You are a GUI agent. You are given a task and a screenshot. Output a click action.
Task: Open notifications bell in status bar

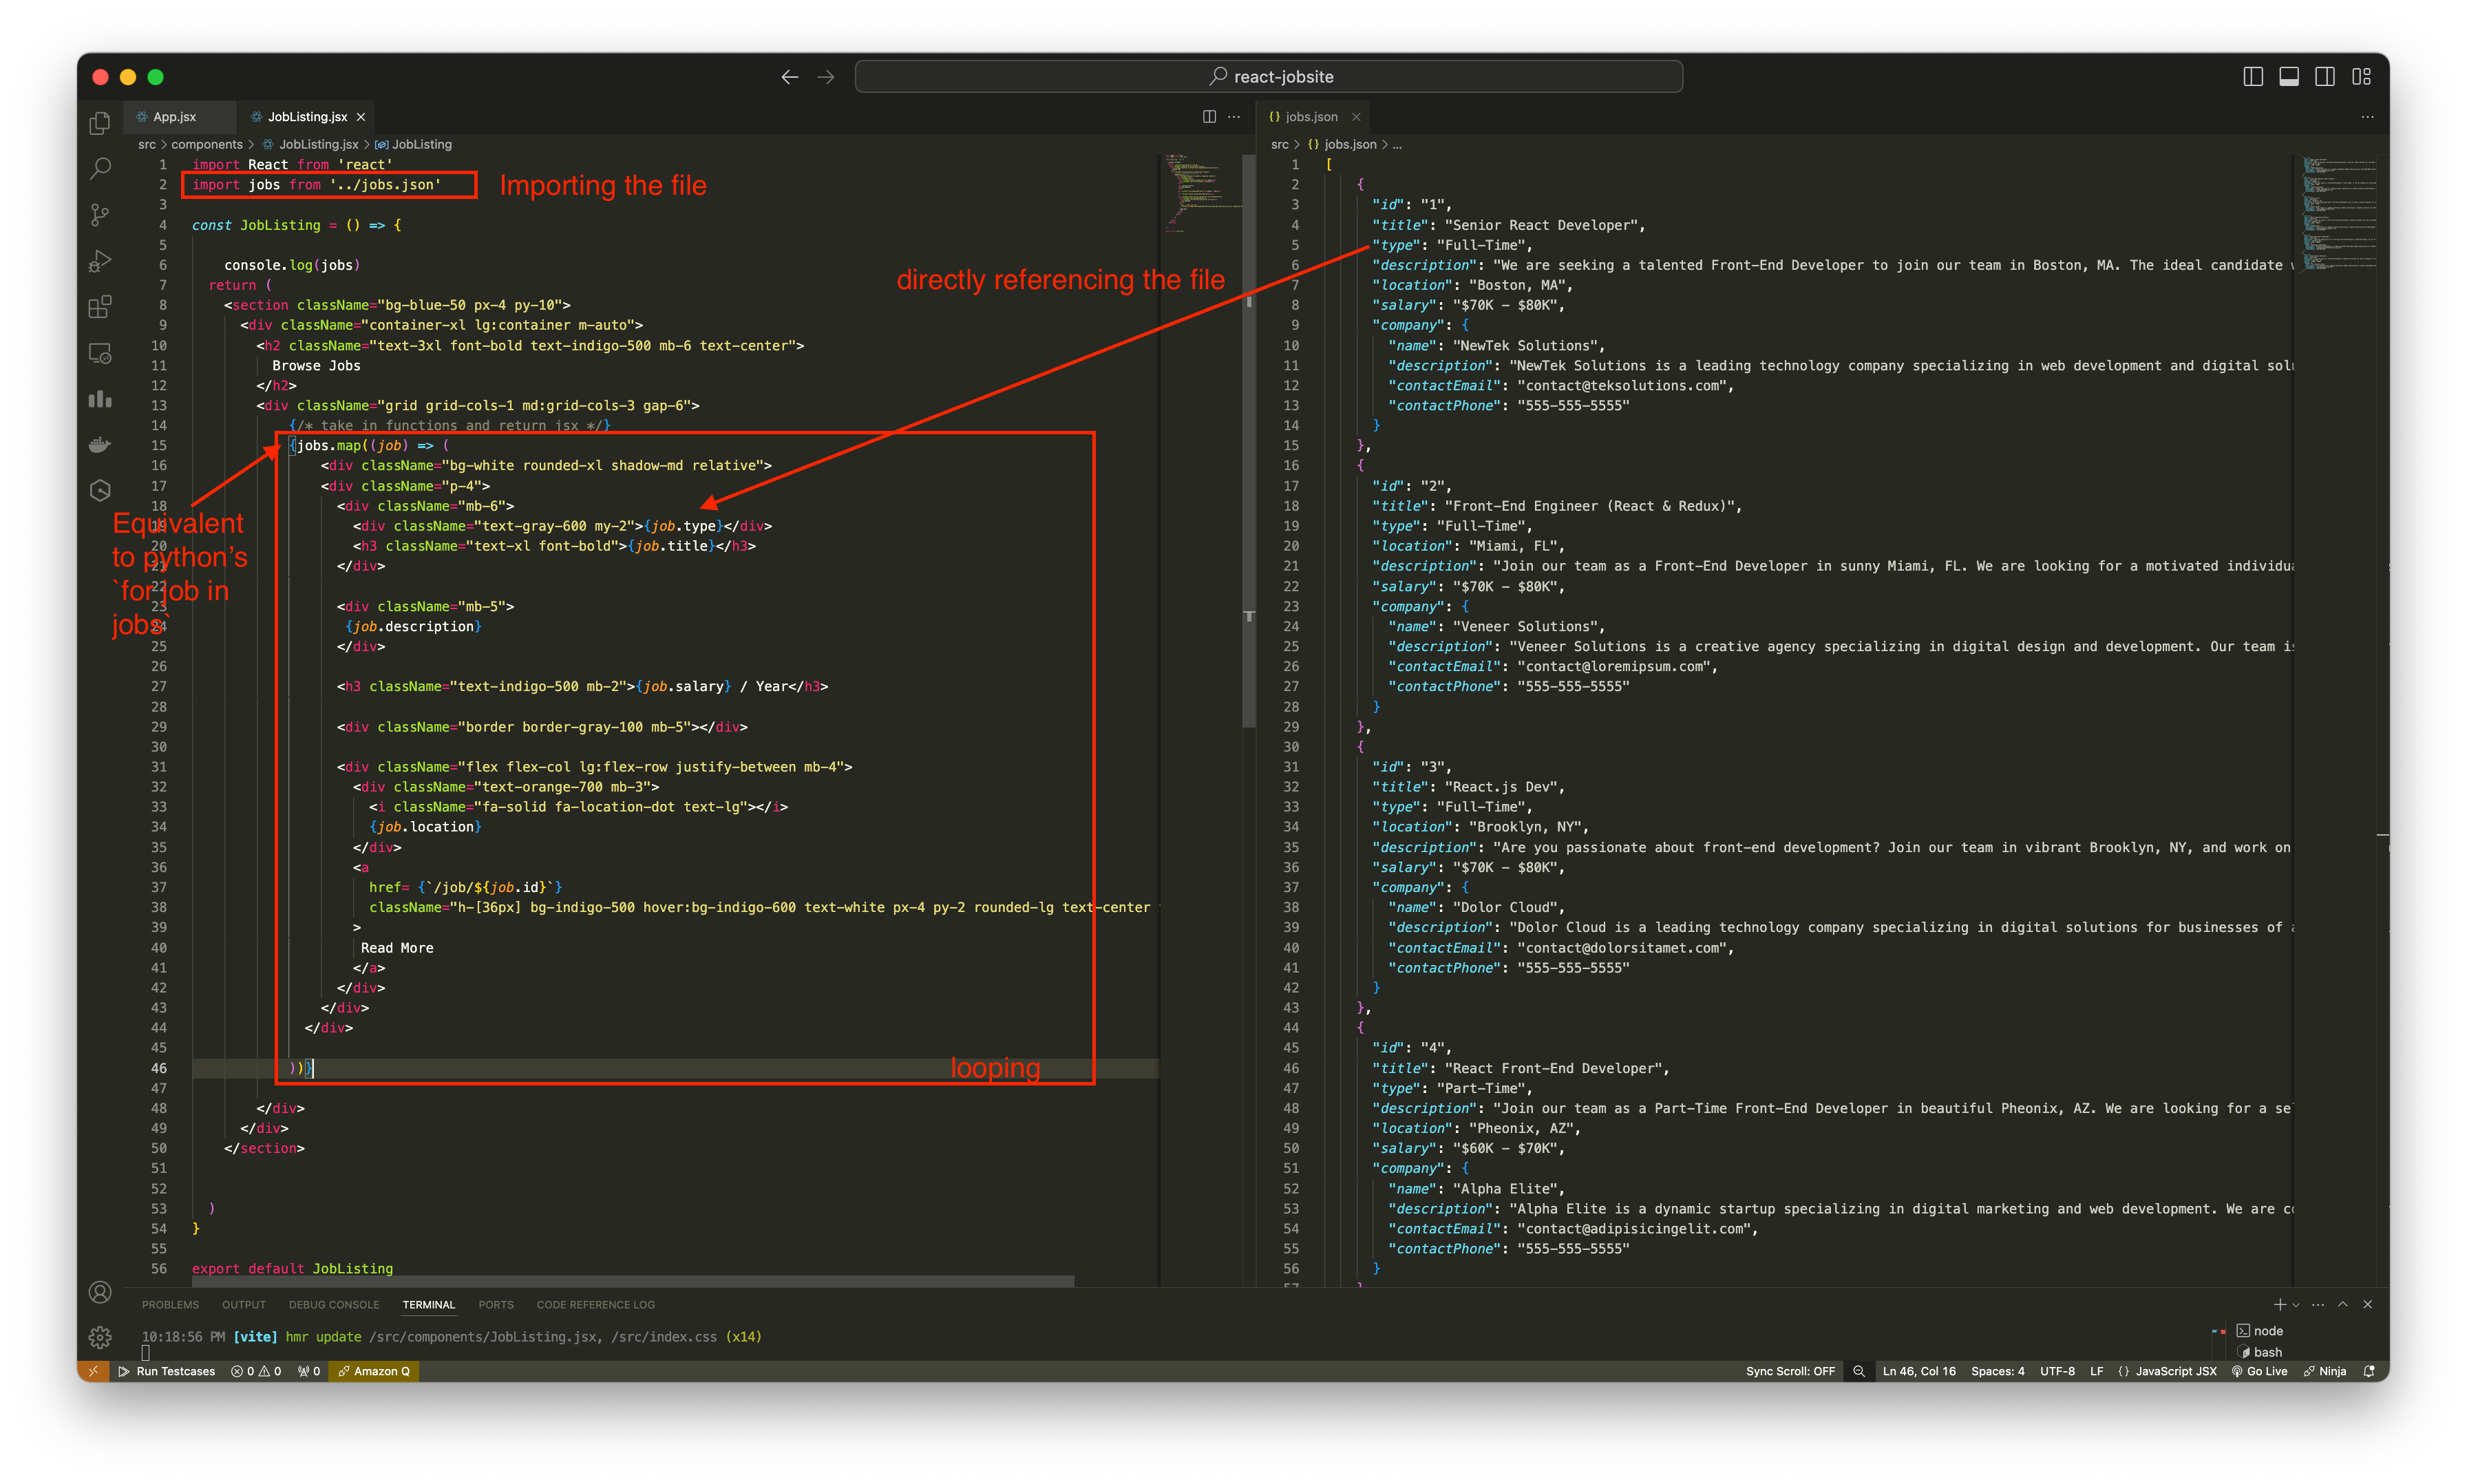[2369, 1371]
